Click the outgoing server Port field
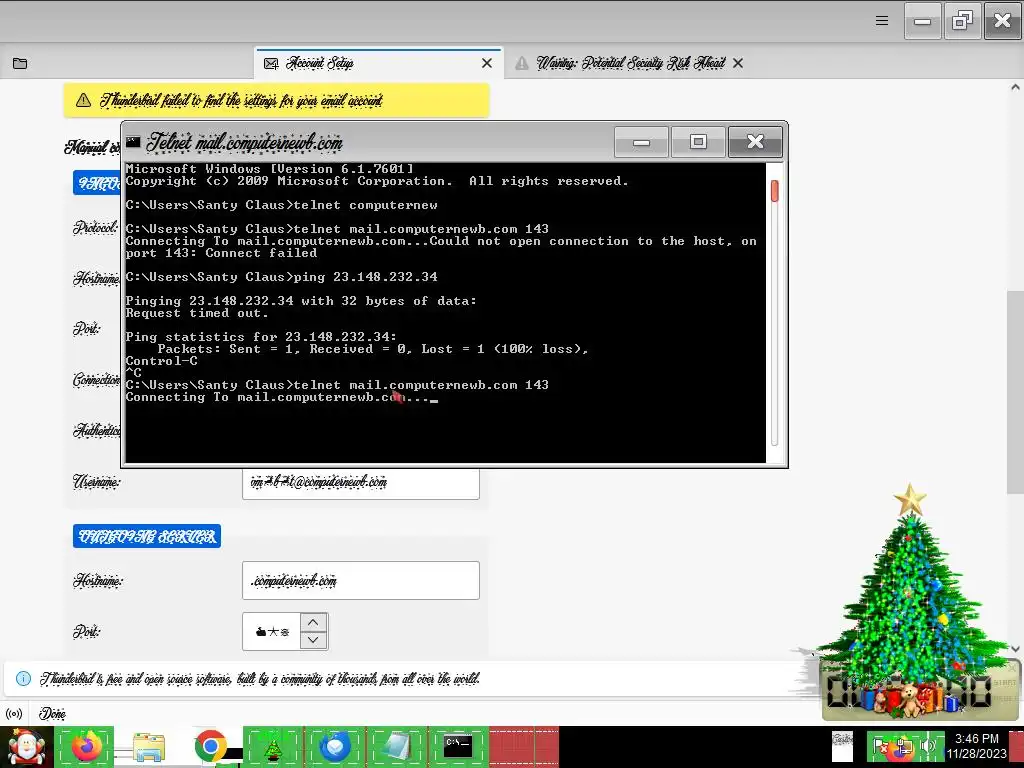This screenshot has height=768, width=1024. click(271, 632)
